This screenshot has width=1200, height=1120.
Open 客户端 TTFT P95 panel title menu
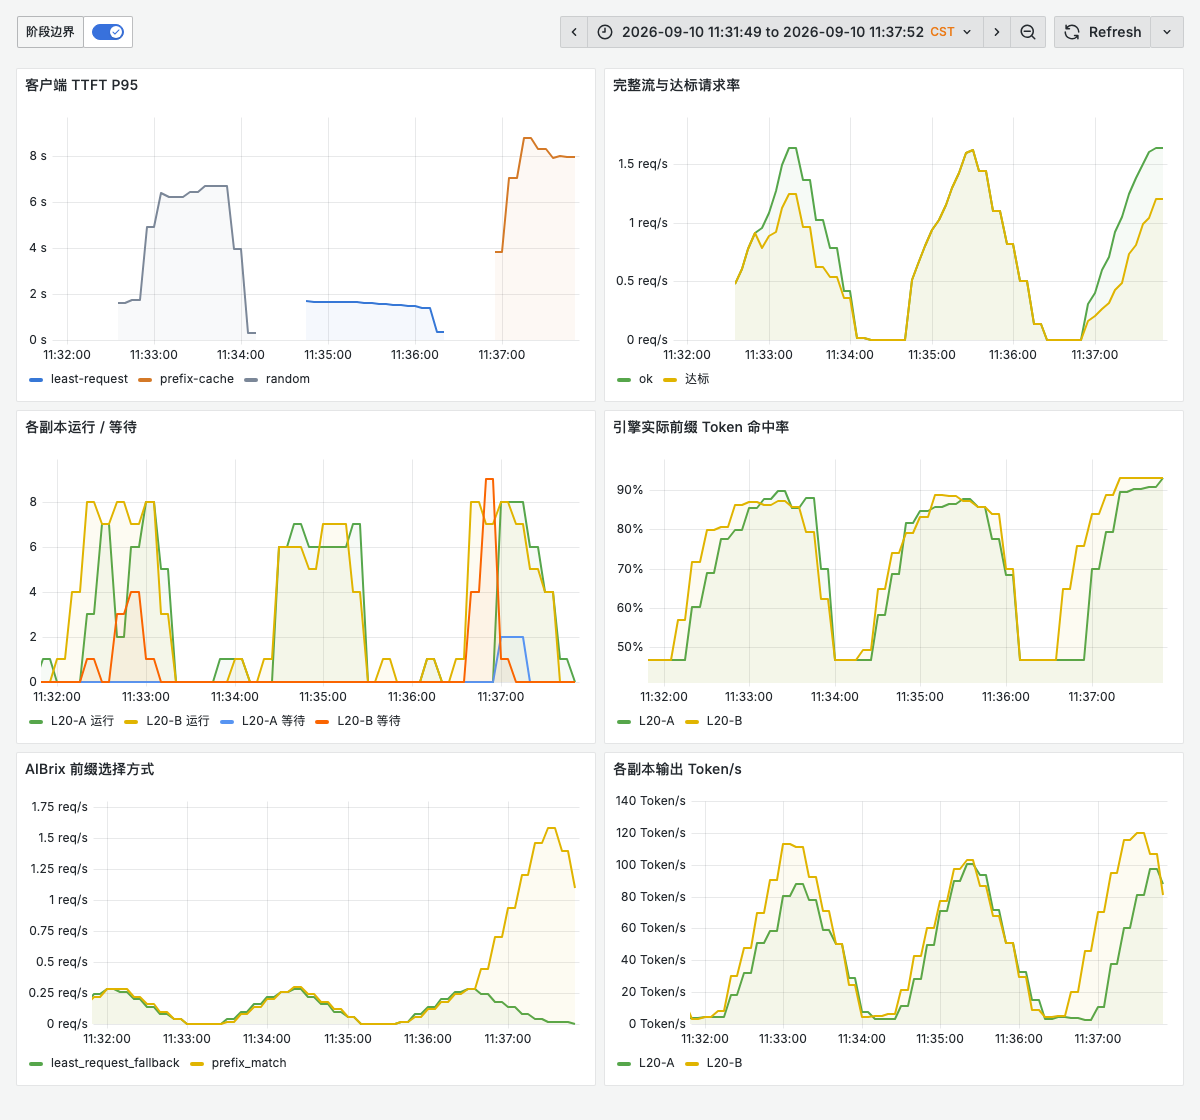pos(81,85)
